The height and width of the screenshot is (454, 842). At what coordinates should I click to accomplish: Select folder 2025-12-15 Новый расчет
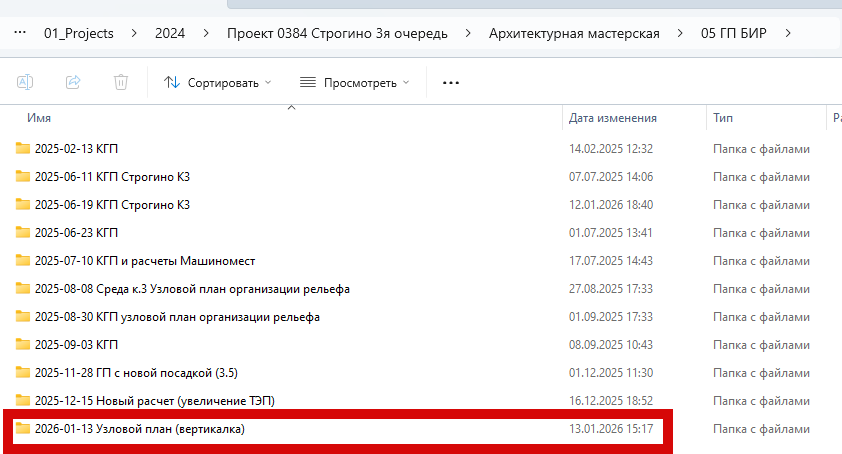(x=155, y=401)
